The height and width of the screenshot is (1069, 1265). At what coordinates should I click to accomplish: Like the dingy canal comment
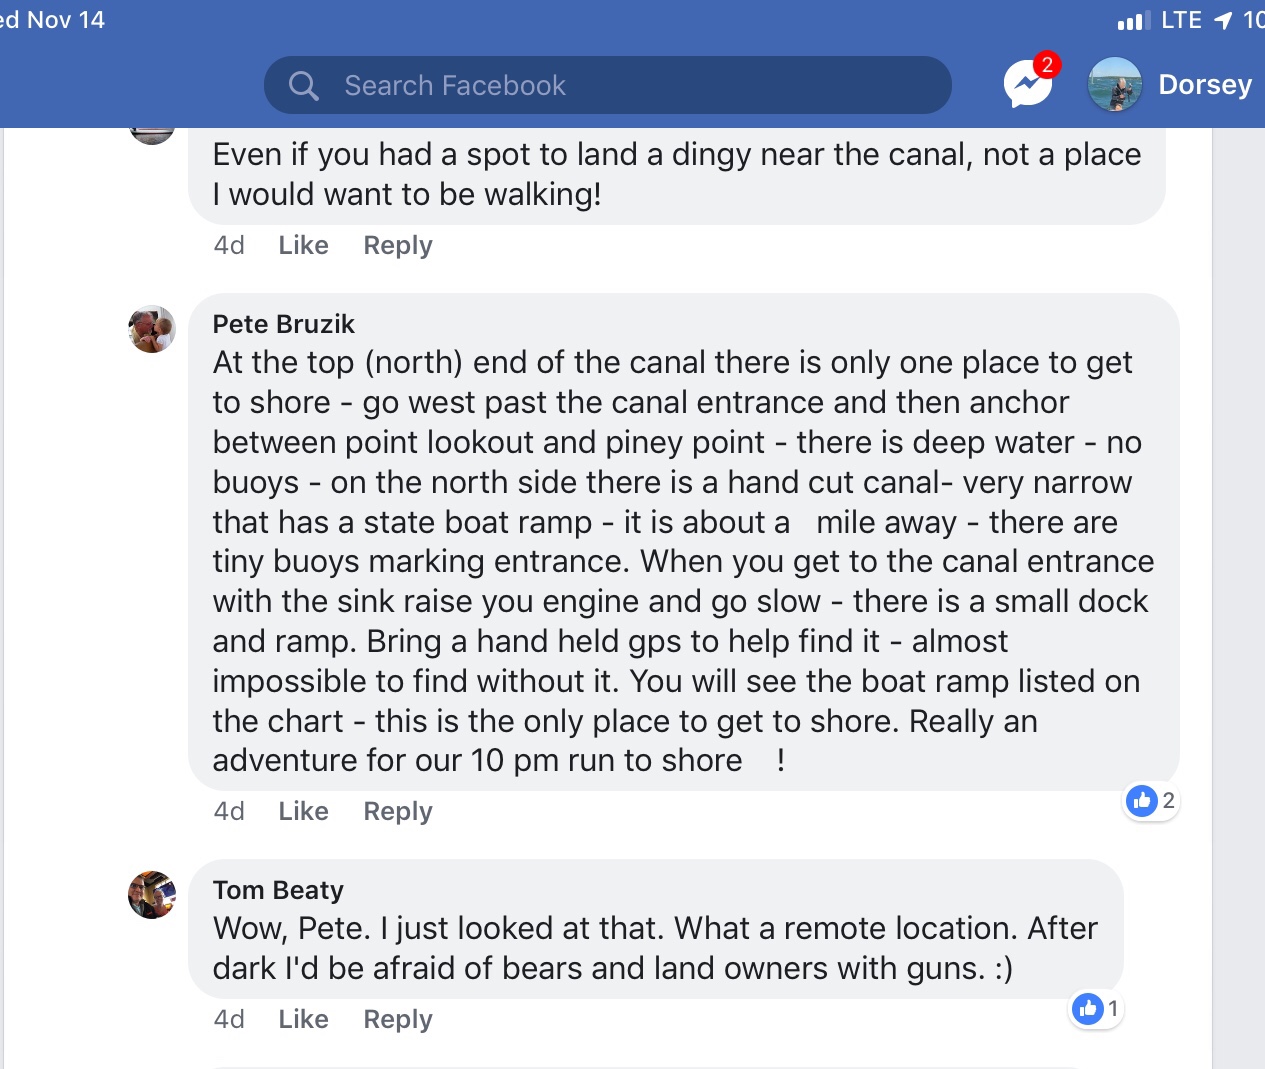point(303,245)
